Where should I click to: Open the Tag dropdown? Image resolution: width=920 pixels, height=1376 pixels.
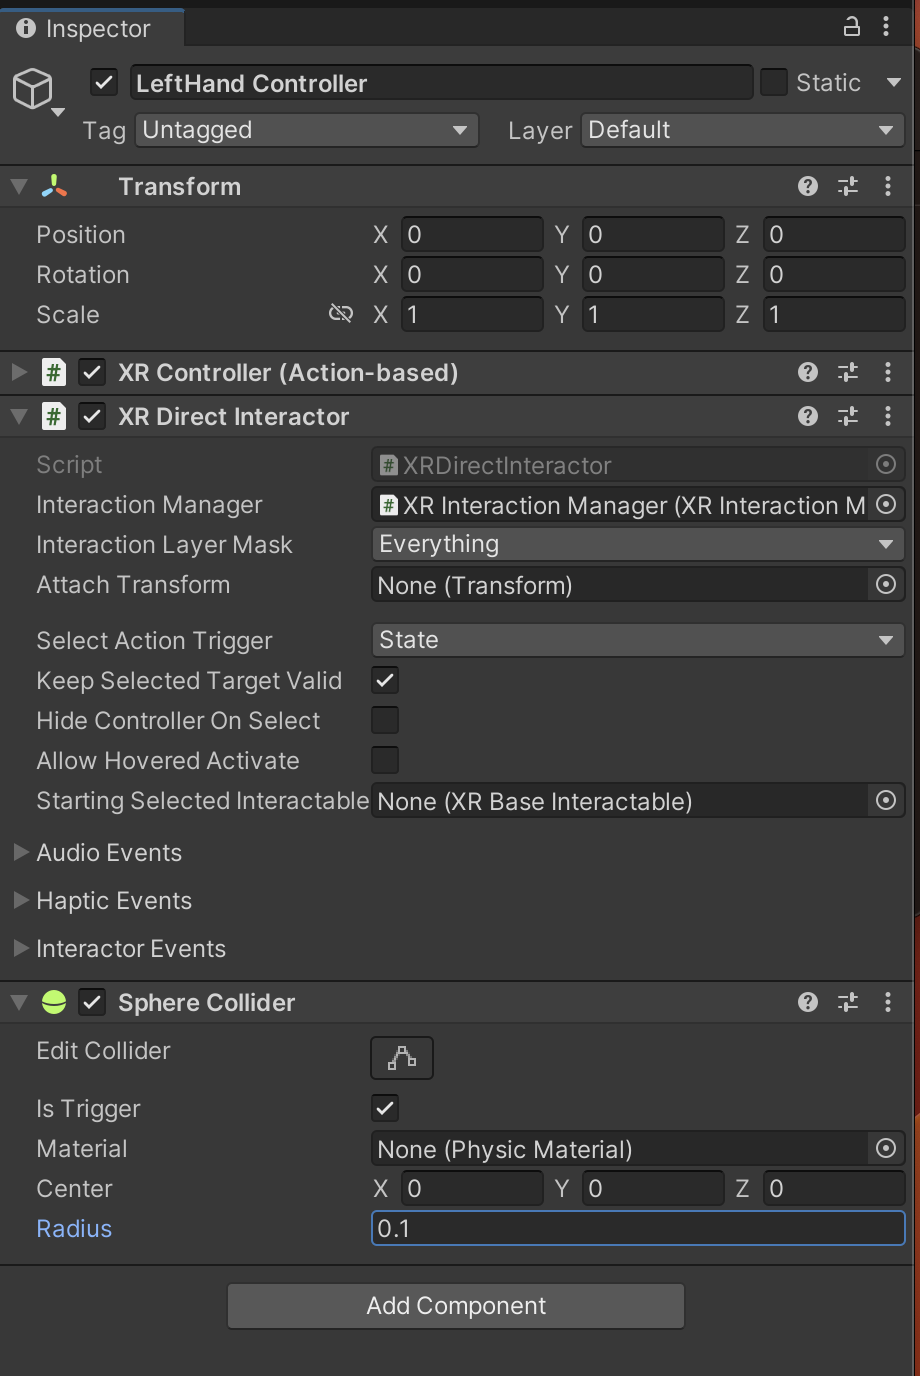[x=307, y=130]
